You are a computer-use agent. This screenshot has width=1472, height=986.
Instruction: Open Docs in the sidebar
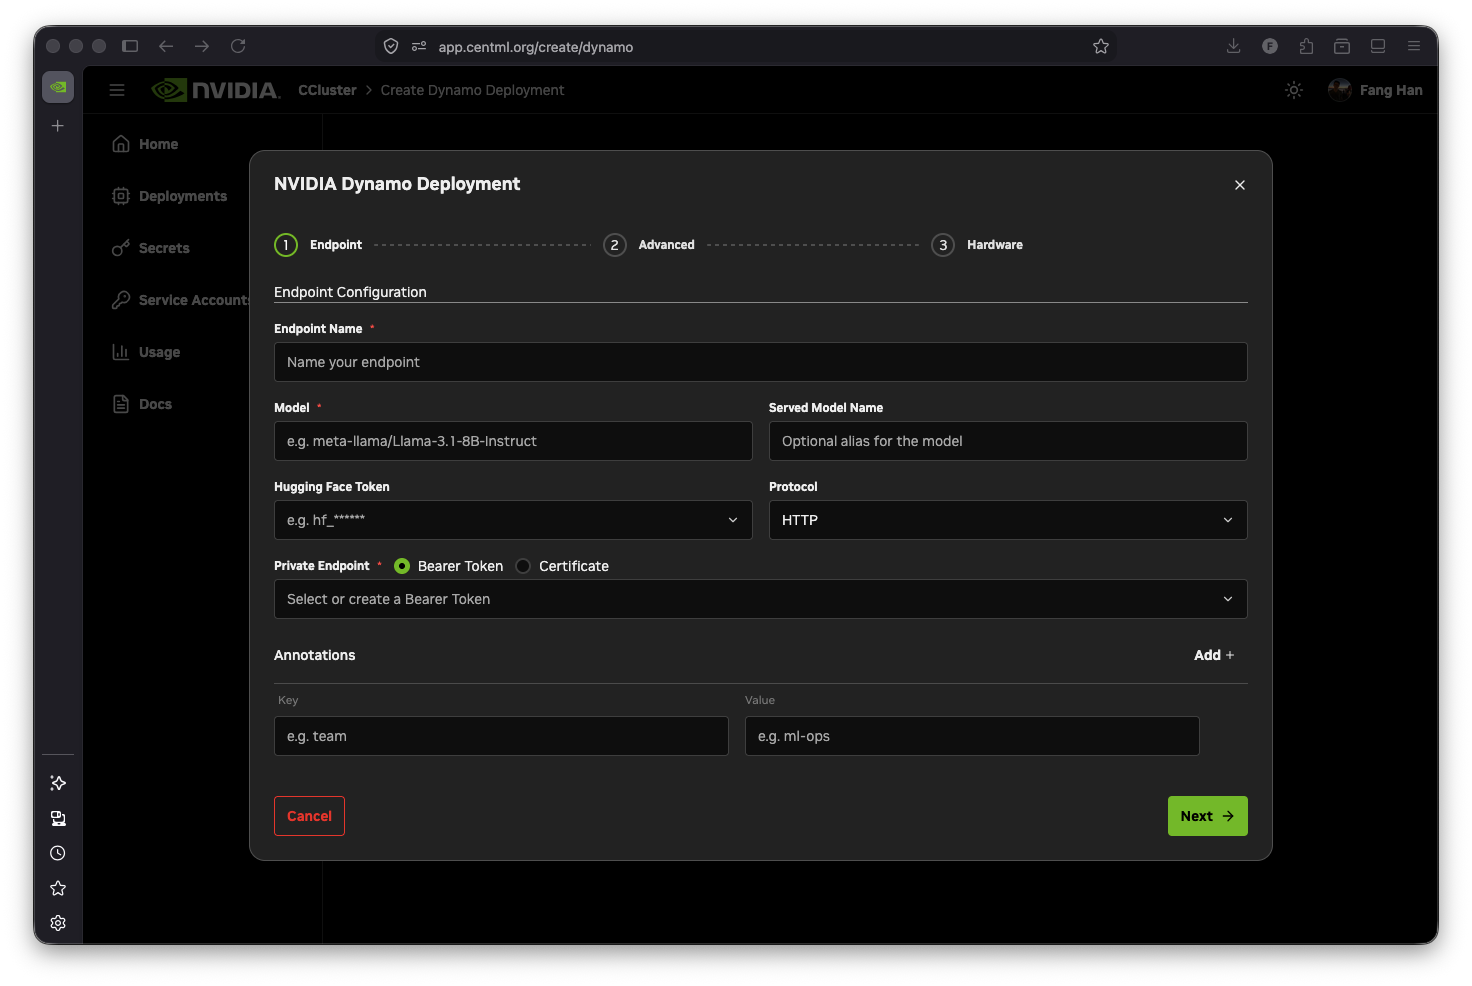[x=142, y=404]
